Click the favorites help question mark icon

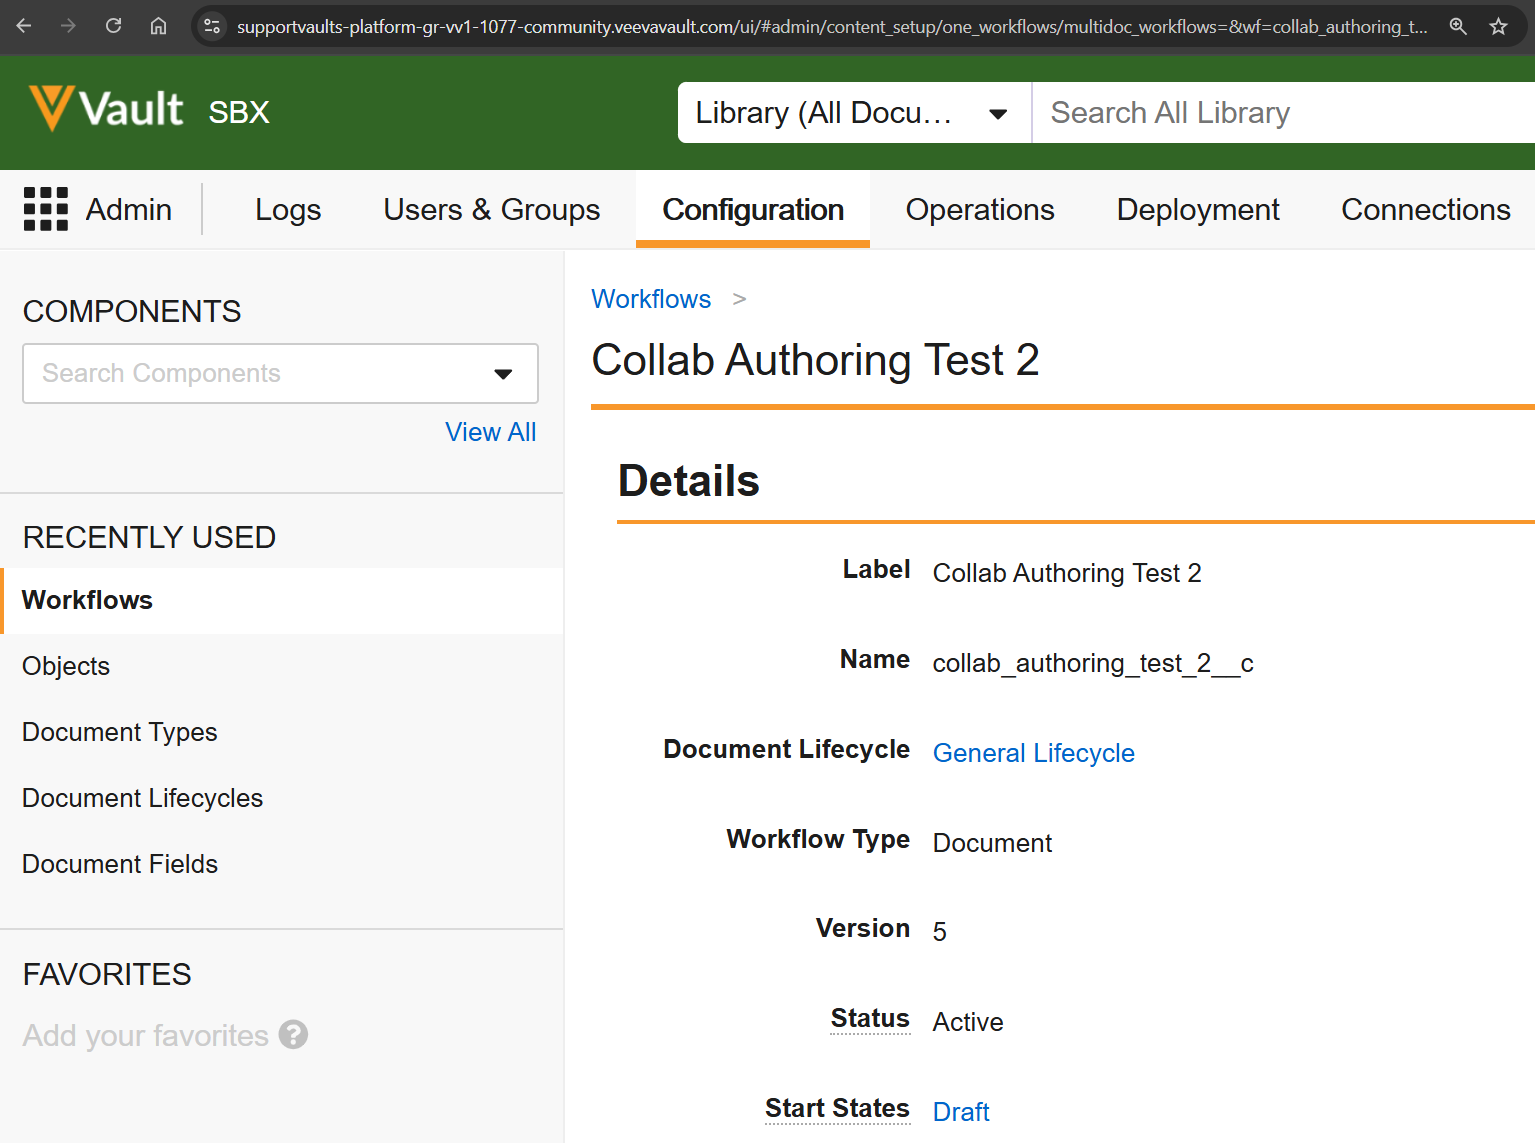293,1034
